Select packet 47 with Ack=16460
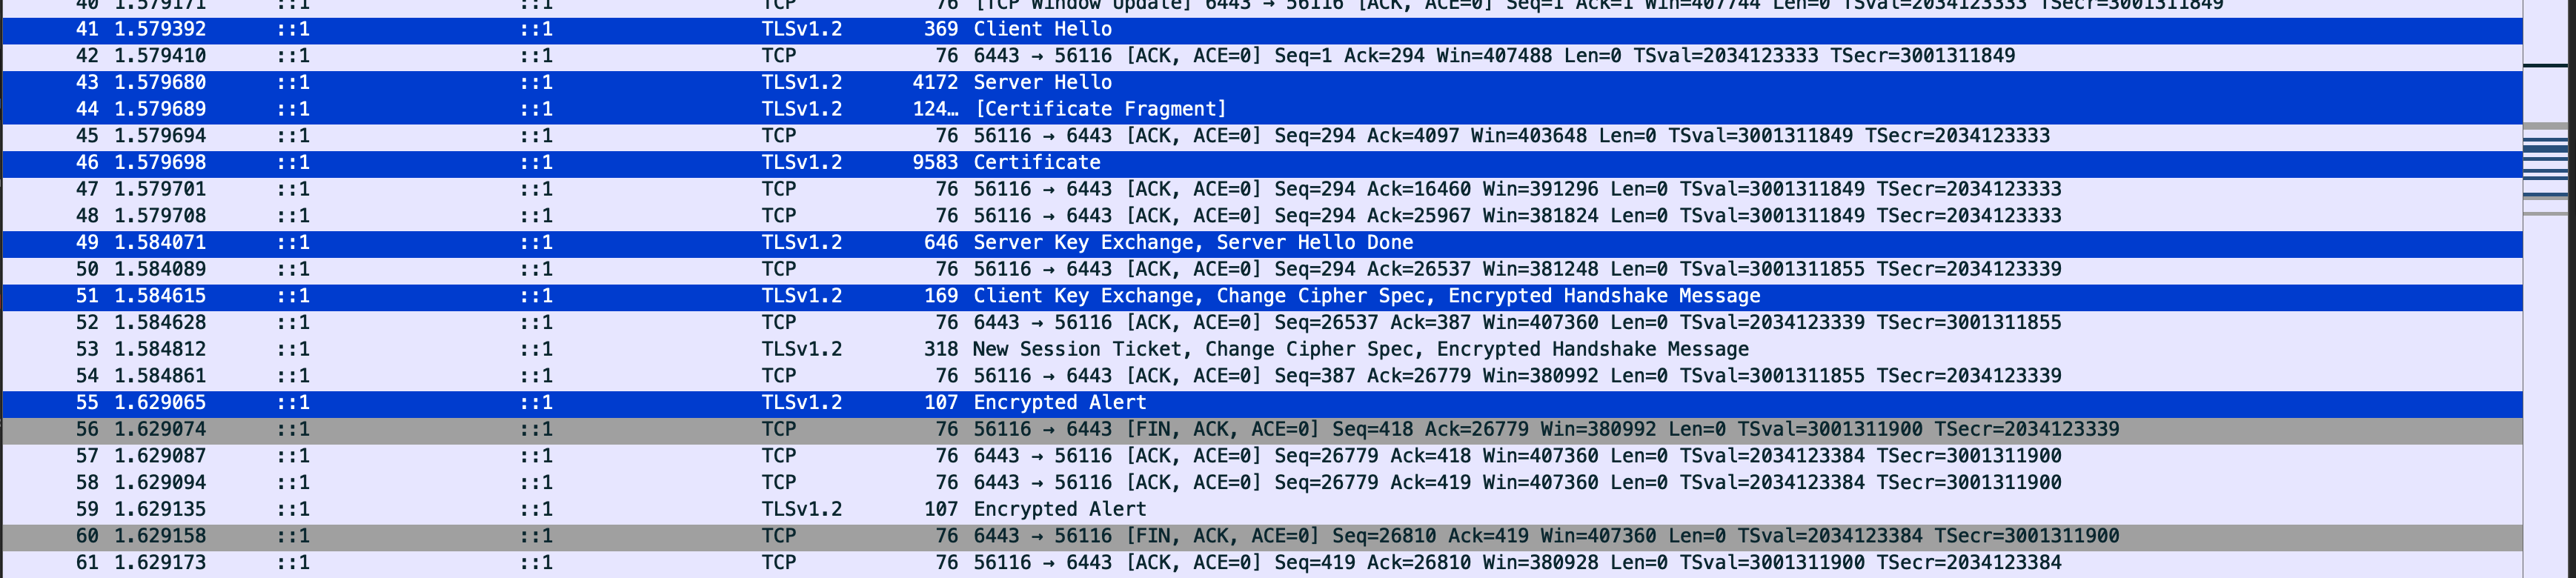This screenshot has height=578, width=2576. 1261,190
